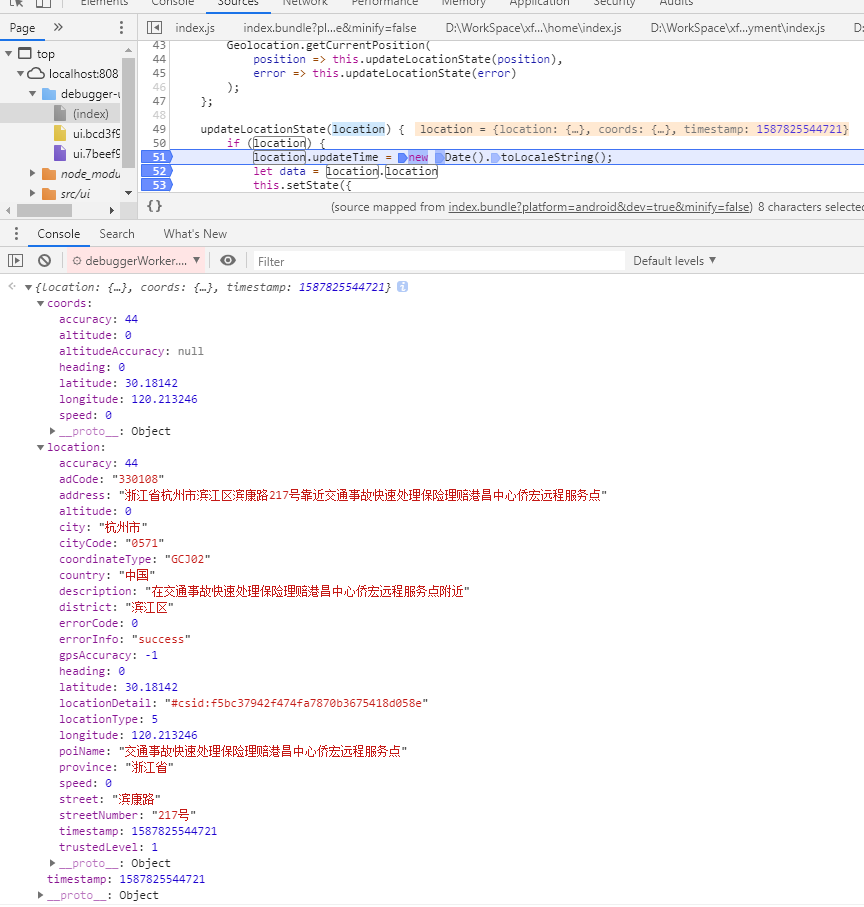Expand the src/ui folder
Image resolution: width=864 pixels, height=907 pixels.
coord(33,193)
